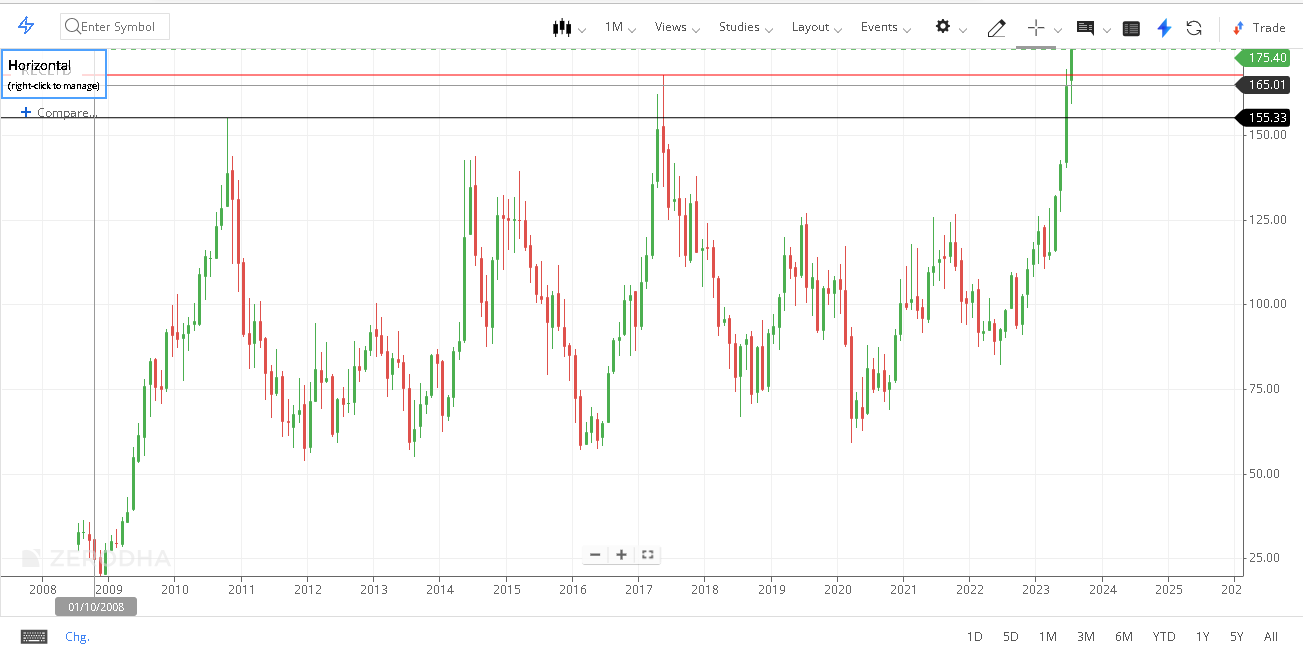Click the comment callout icon
The width and height of the screenshot is (1303, 658).
point(1085,27)
